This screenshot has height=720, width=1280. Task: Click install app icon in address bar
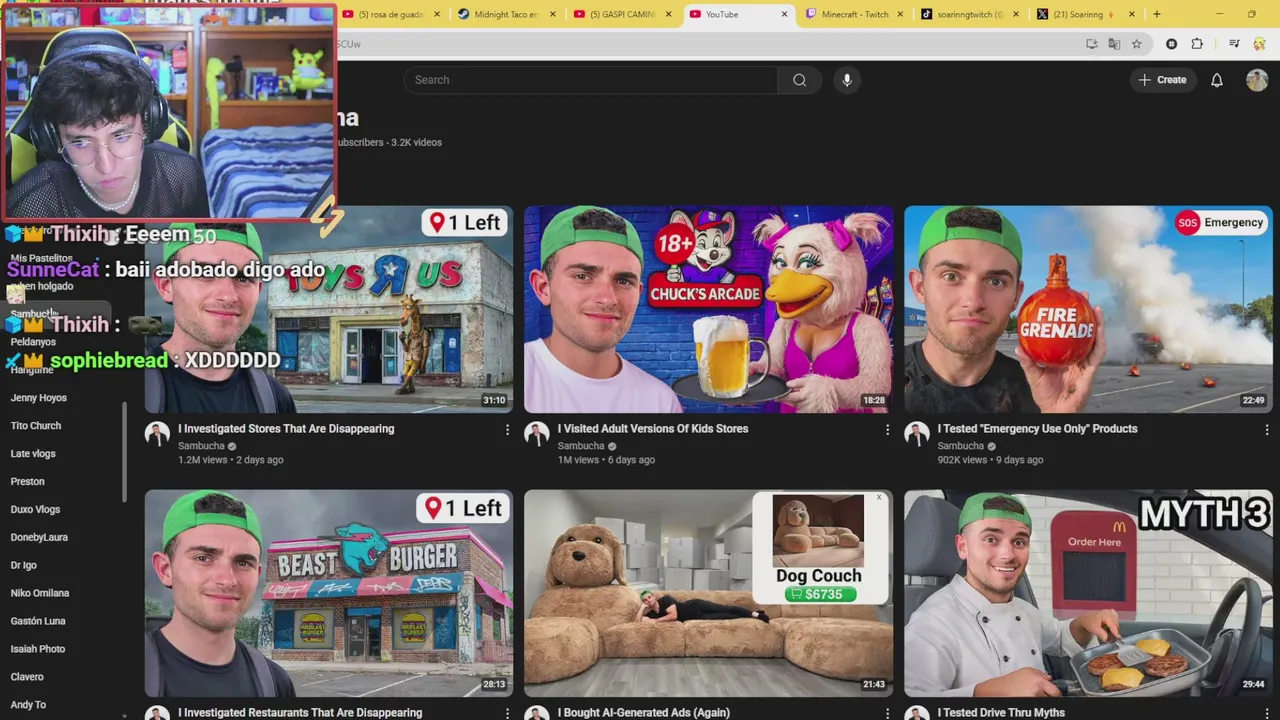[1091, 44]
